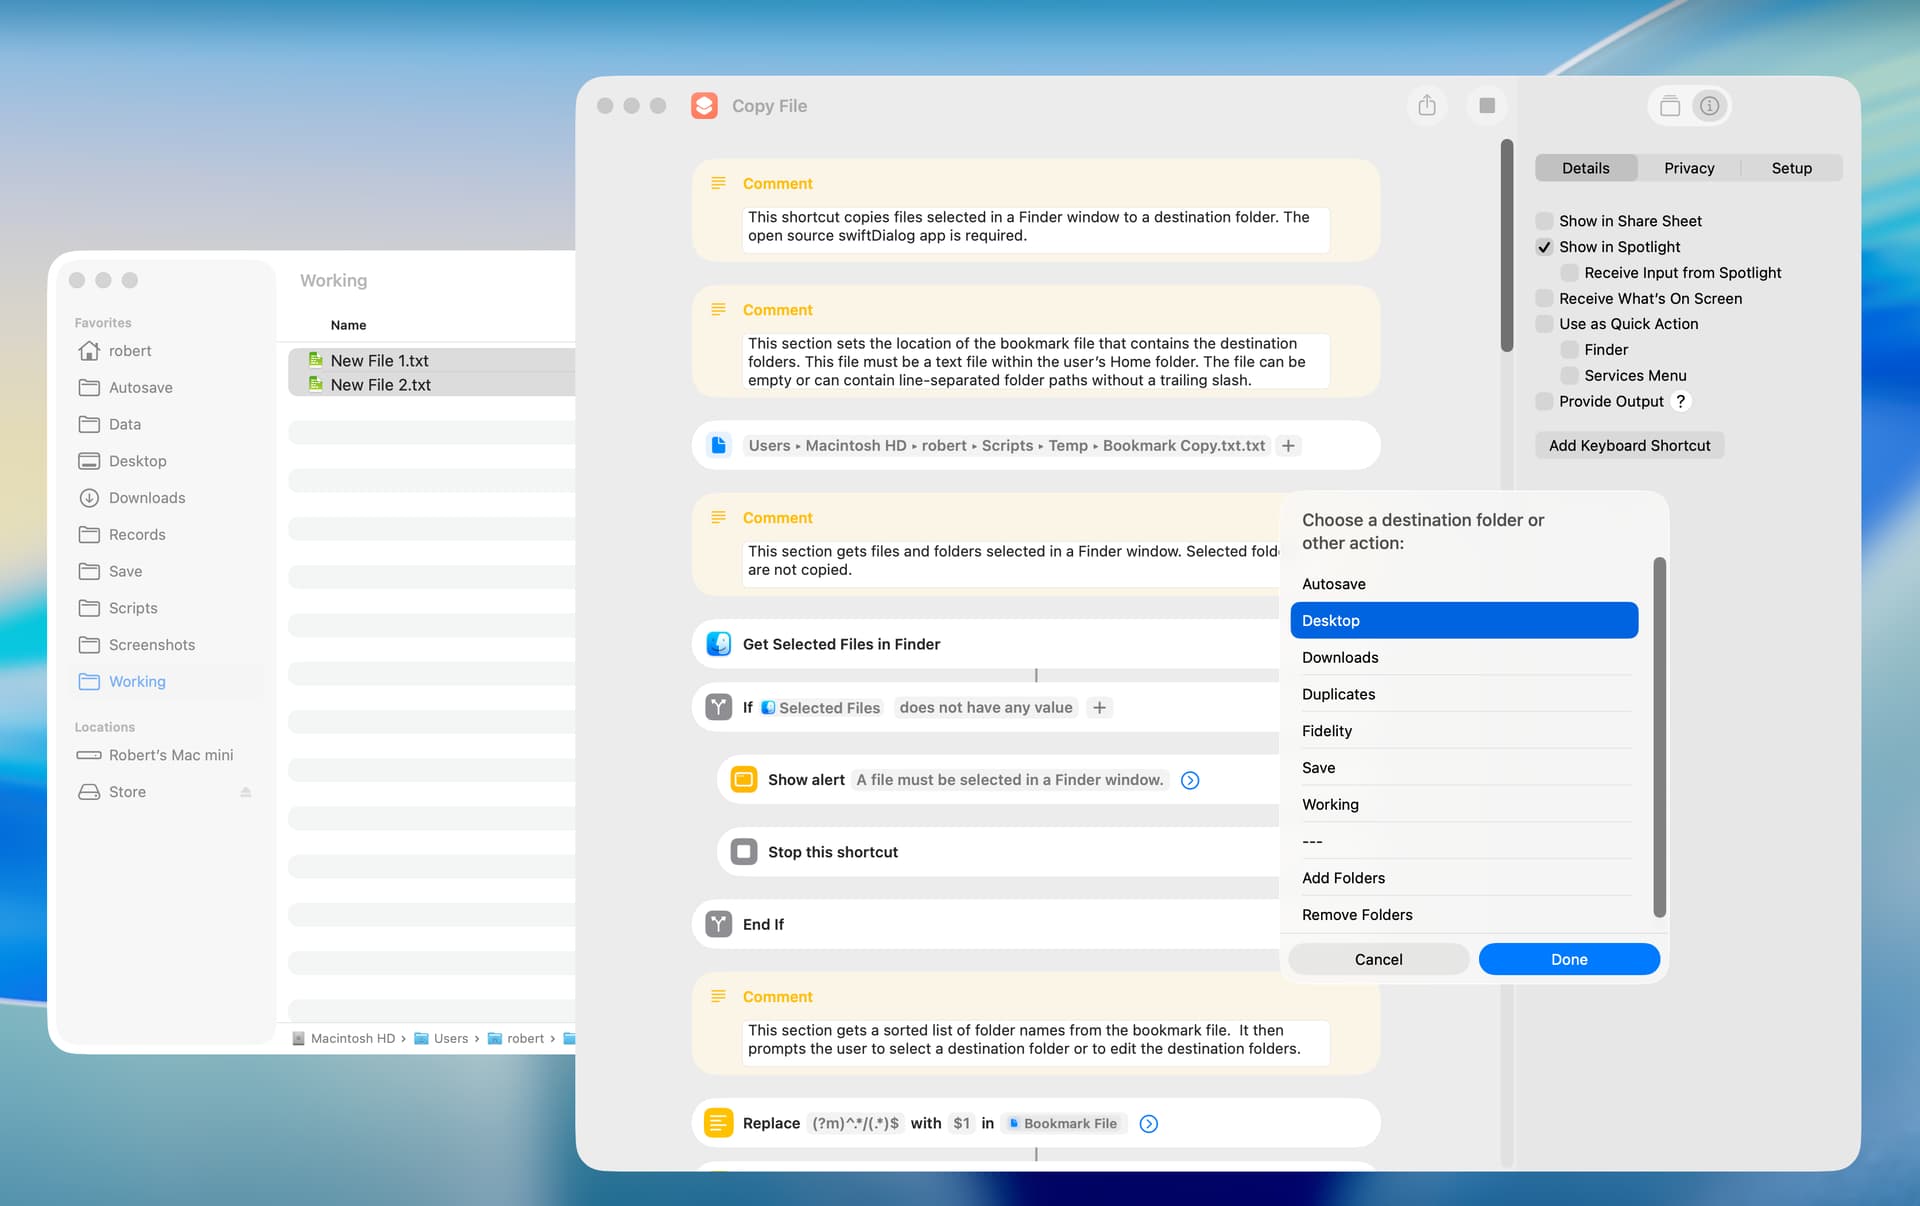Click the Shortcut Details info icon
The height and width of the screenshot is (1206, 1920).
point(1710,106)
